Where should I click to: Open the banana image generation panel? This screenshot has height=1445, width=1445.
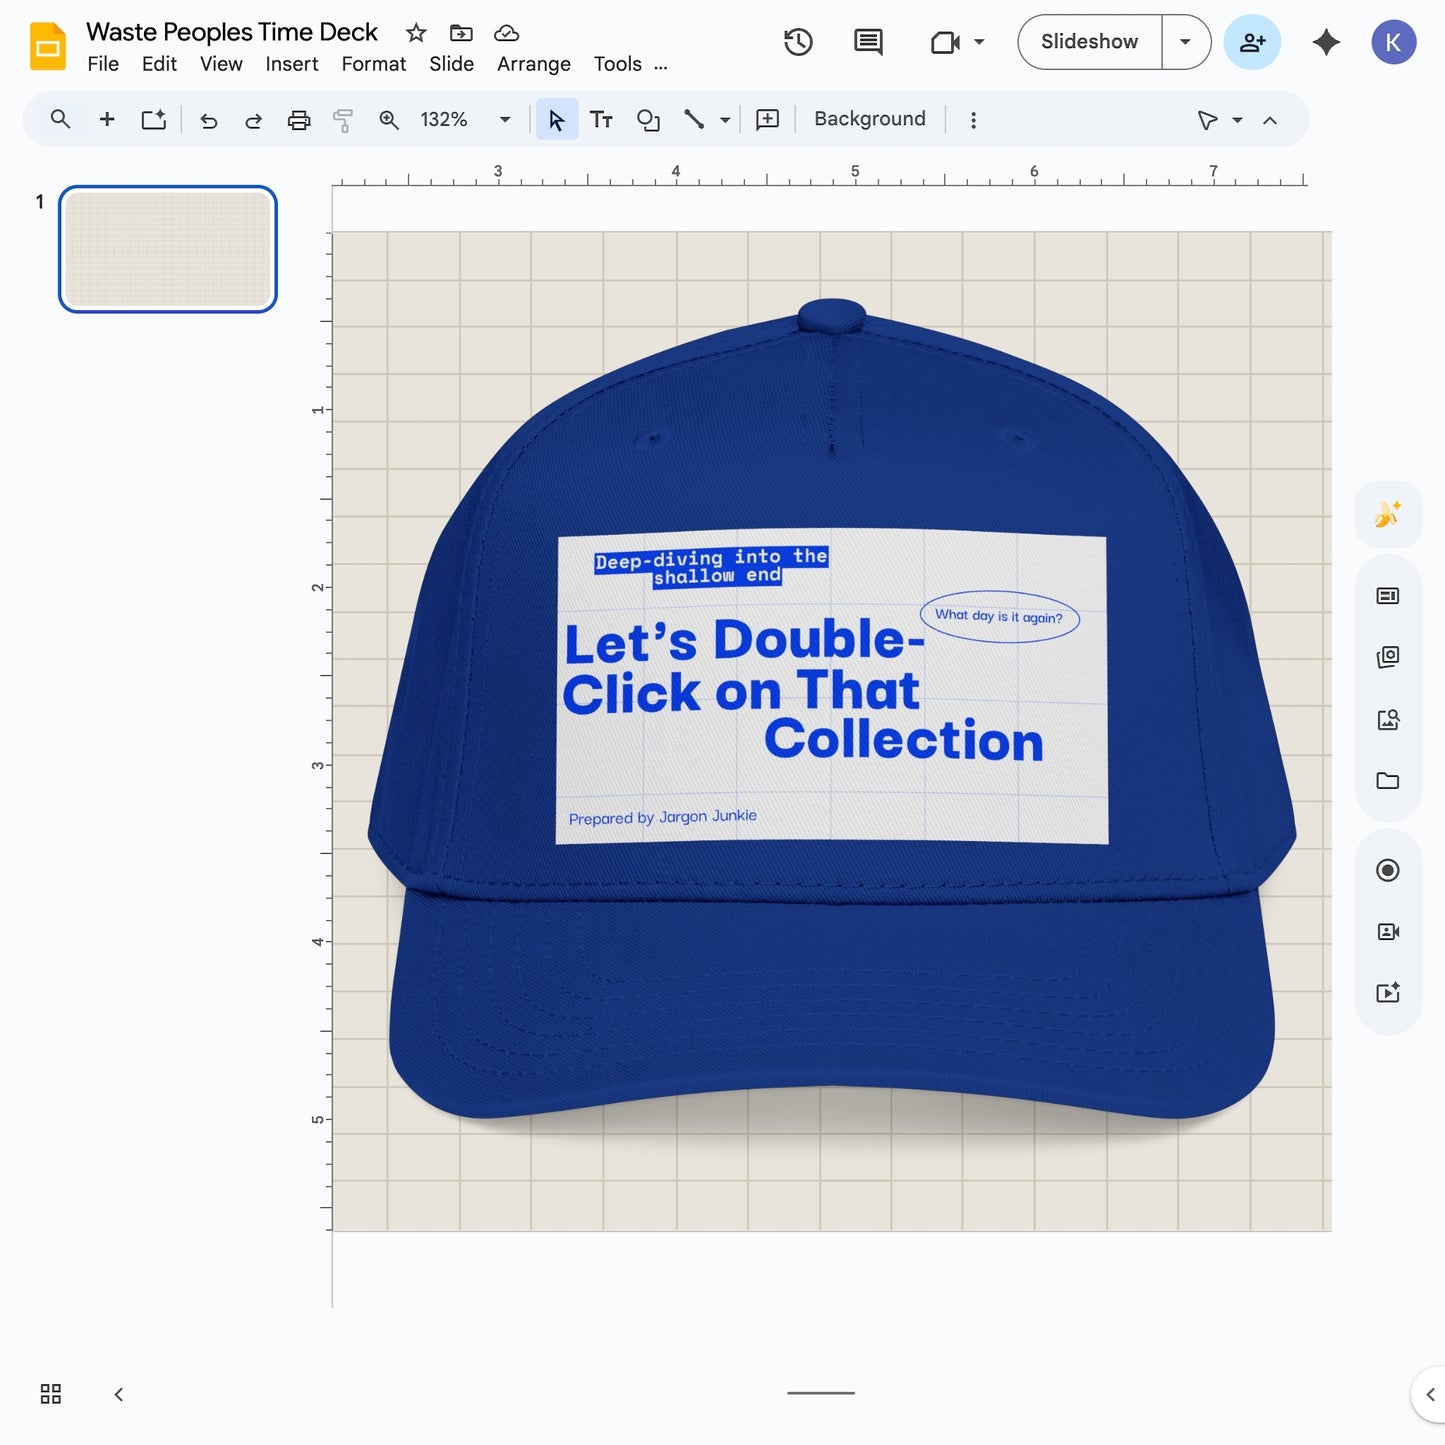(1388, 514)
